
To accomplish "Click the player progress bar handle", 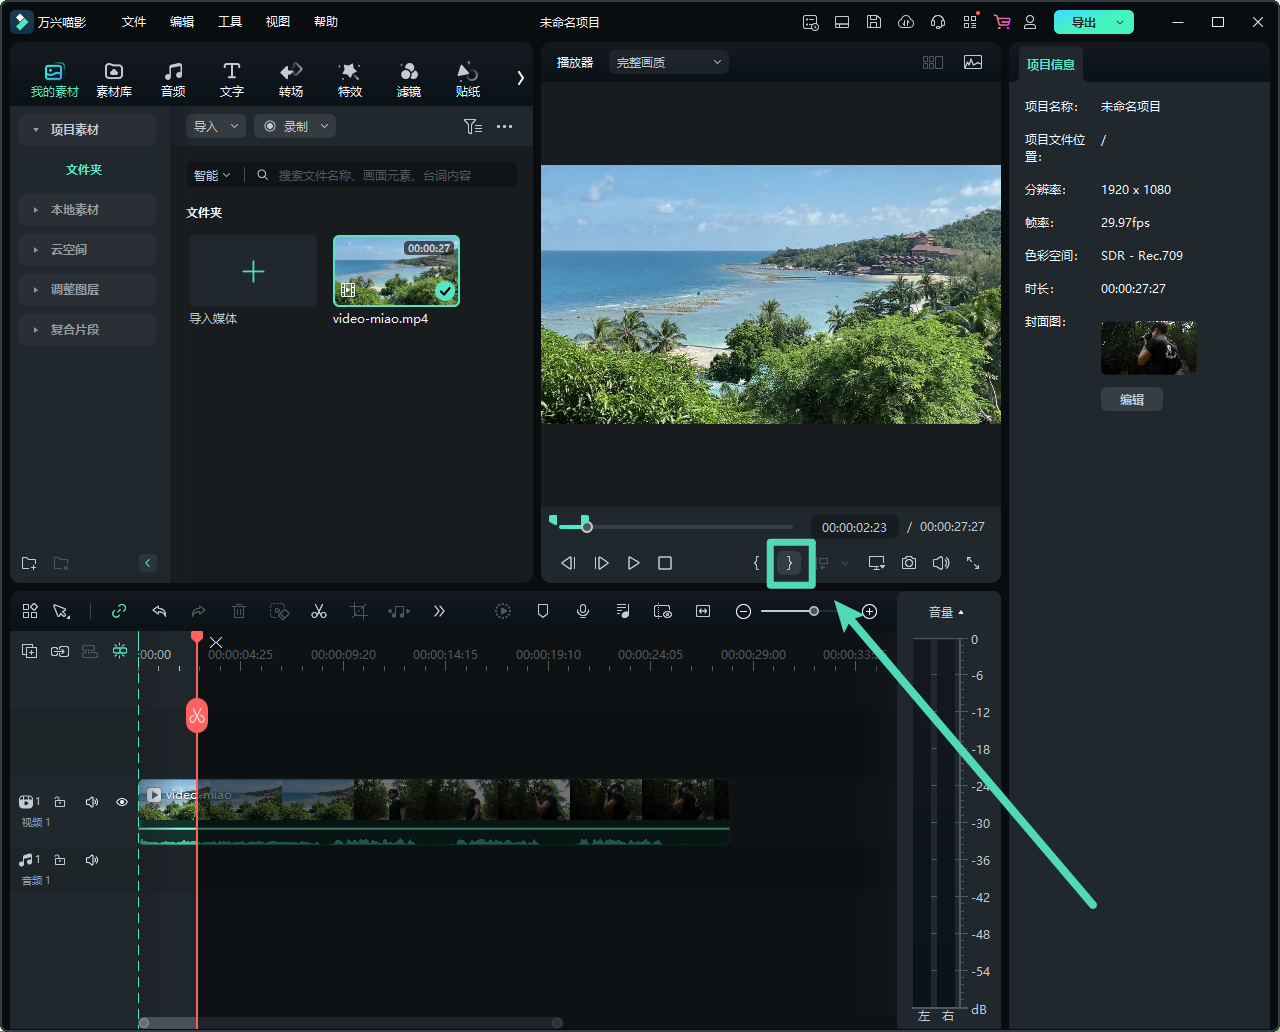I will click(x=587, y=527).
